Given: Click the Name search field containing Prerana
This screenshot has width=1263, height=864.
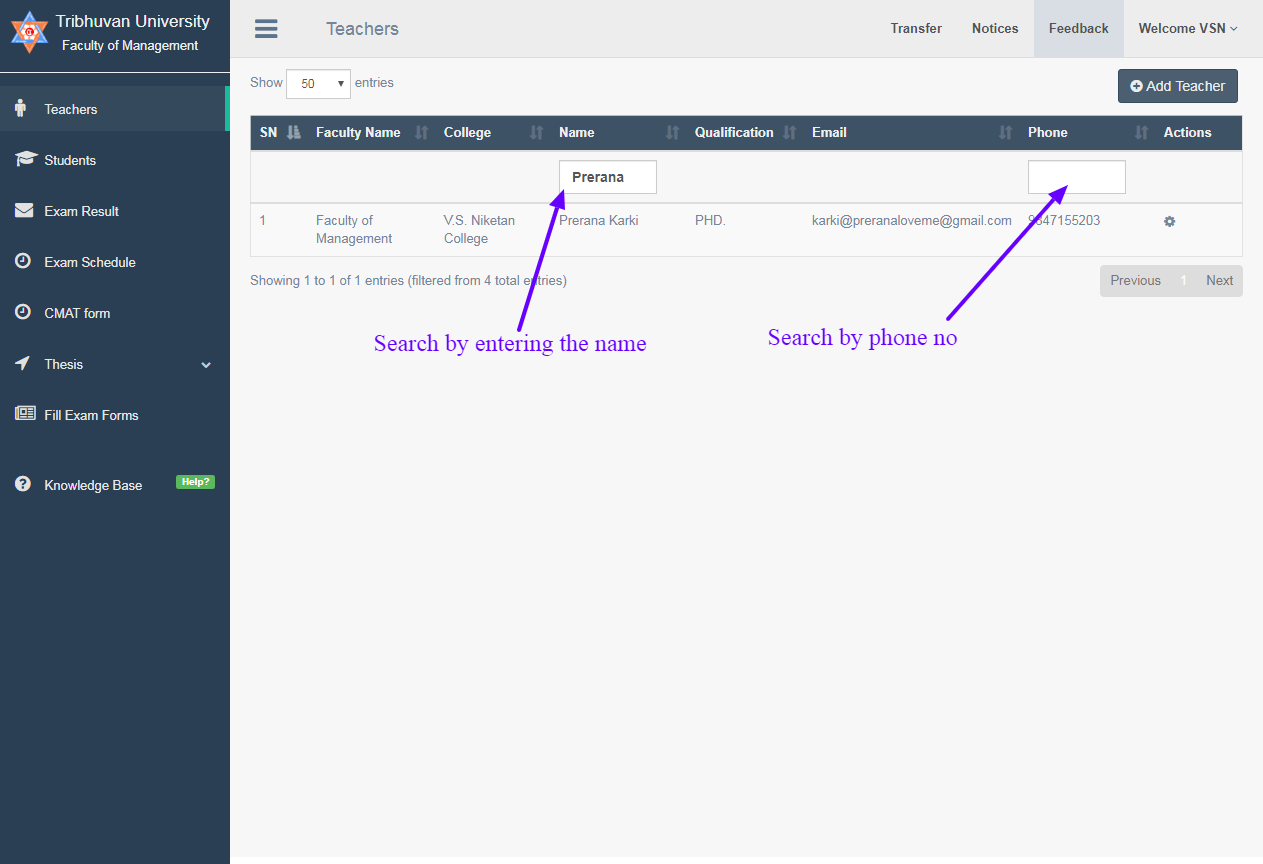Looking at the screenshot, I should (x=607, y=177).
